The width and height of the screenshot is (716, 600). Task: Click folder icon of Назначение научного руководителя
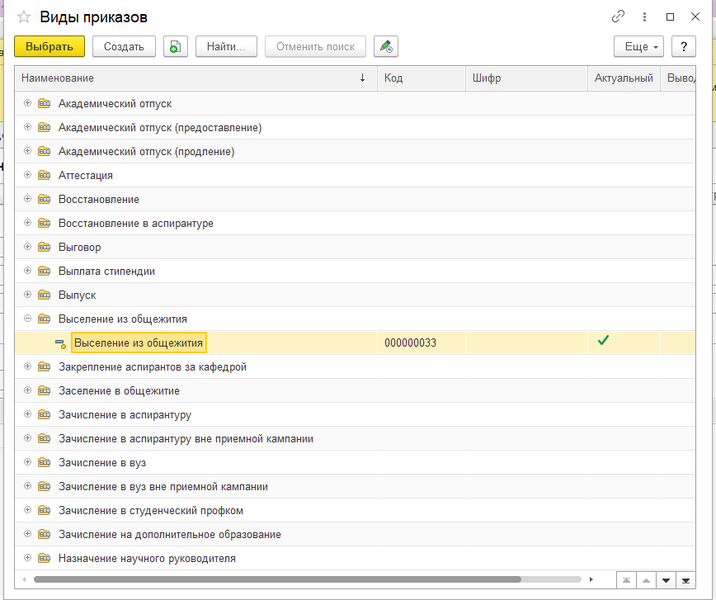click(x=44, y=558)
